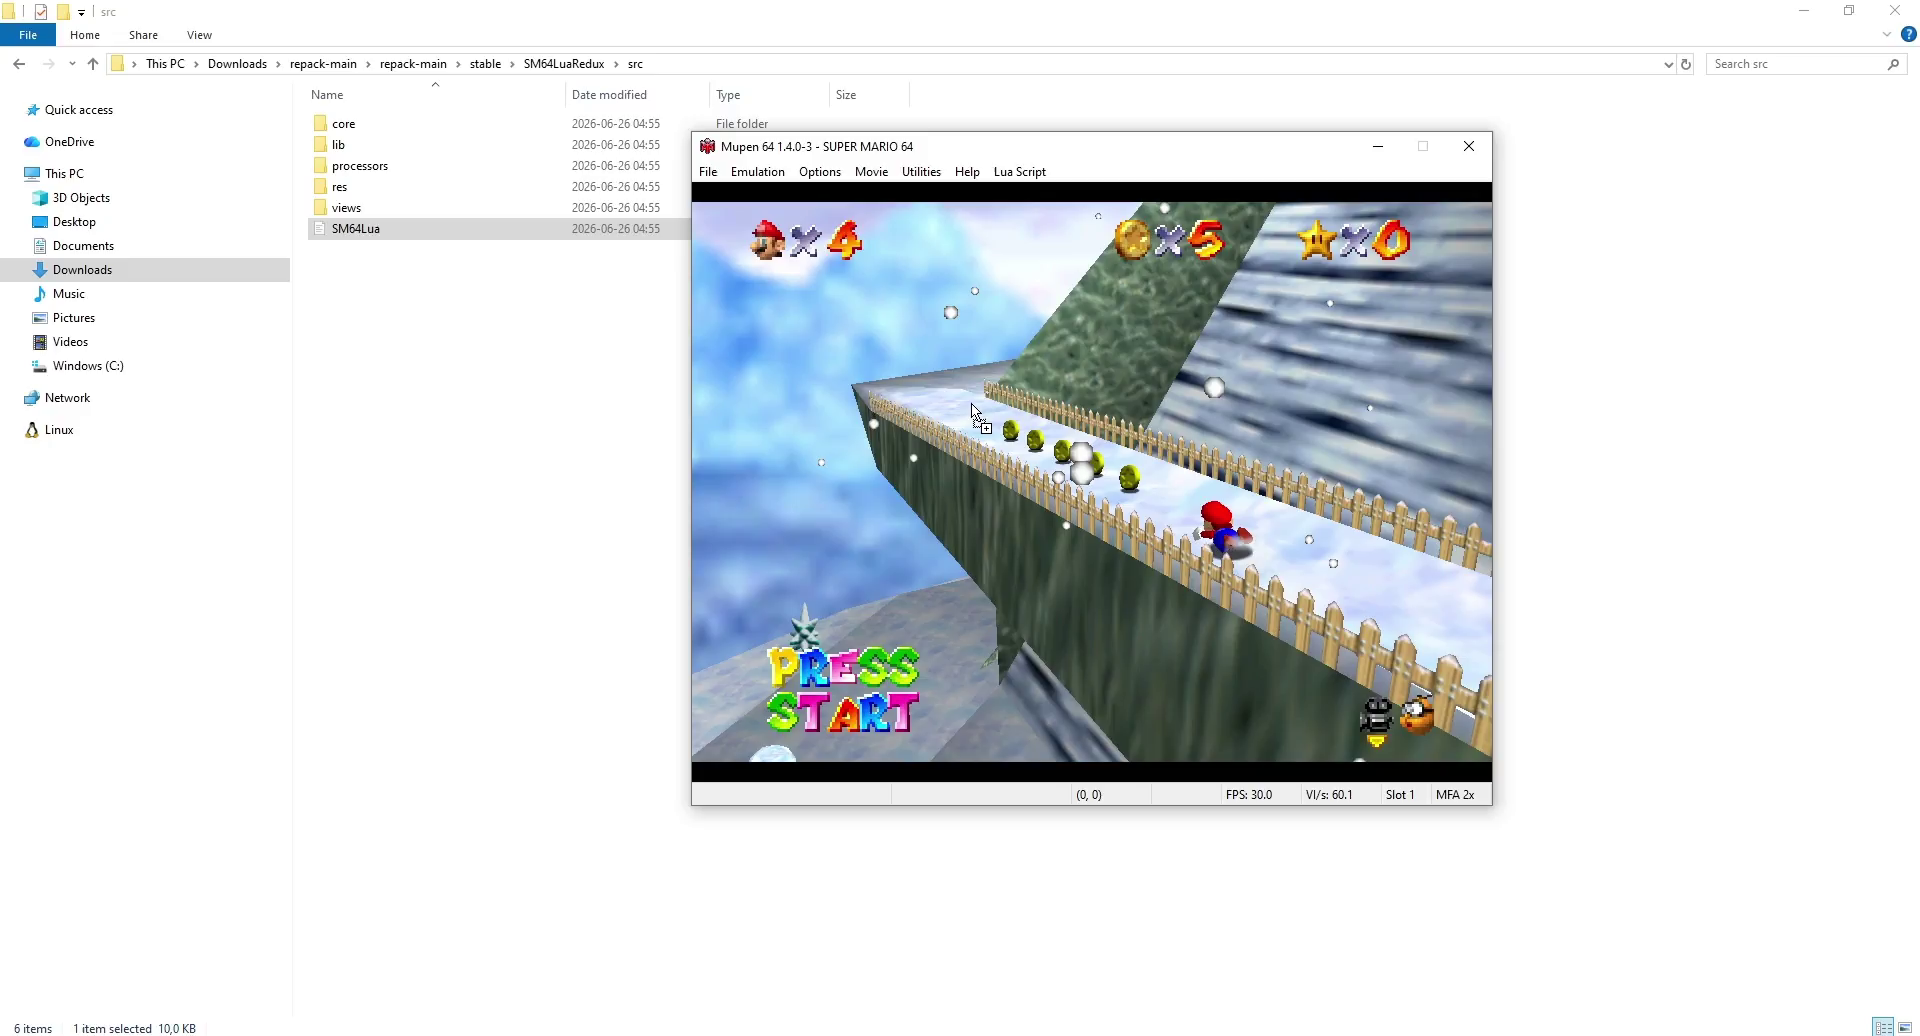Click the blue File tab in Explorer
The width and height of the screenshot is (1920, 1036).
pyautogui.click(x=28, y=35)
